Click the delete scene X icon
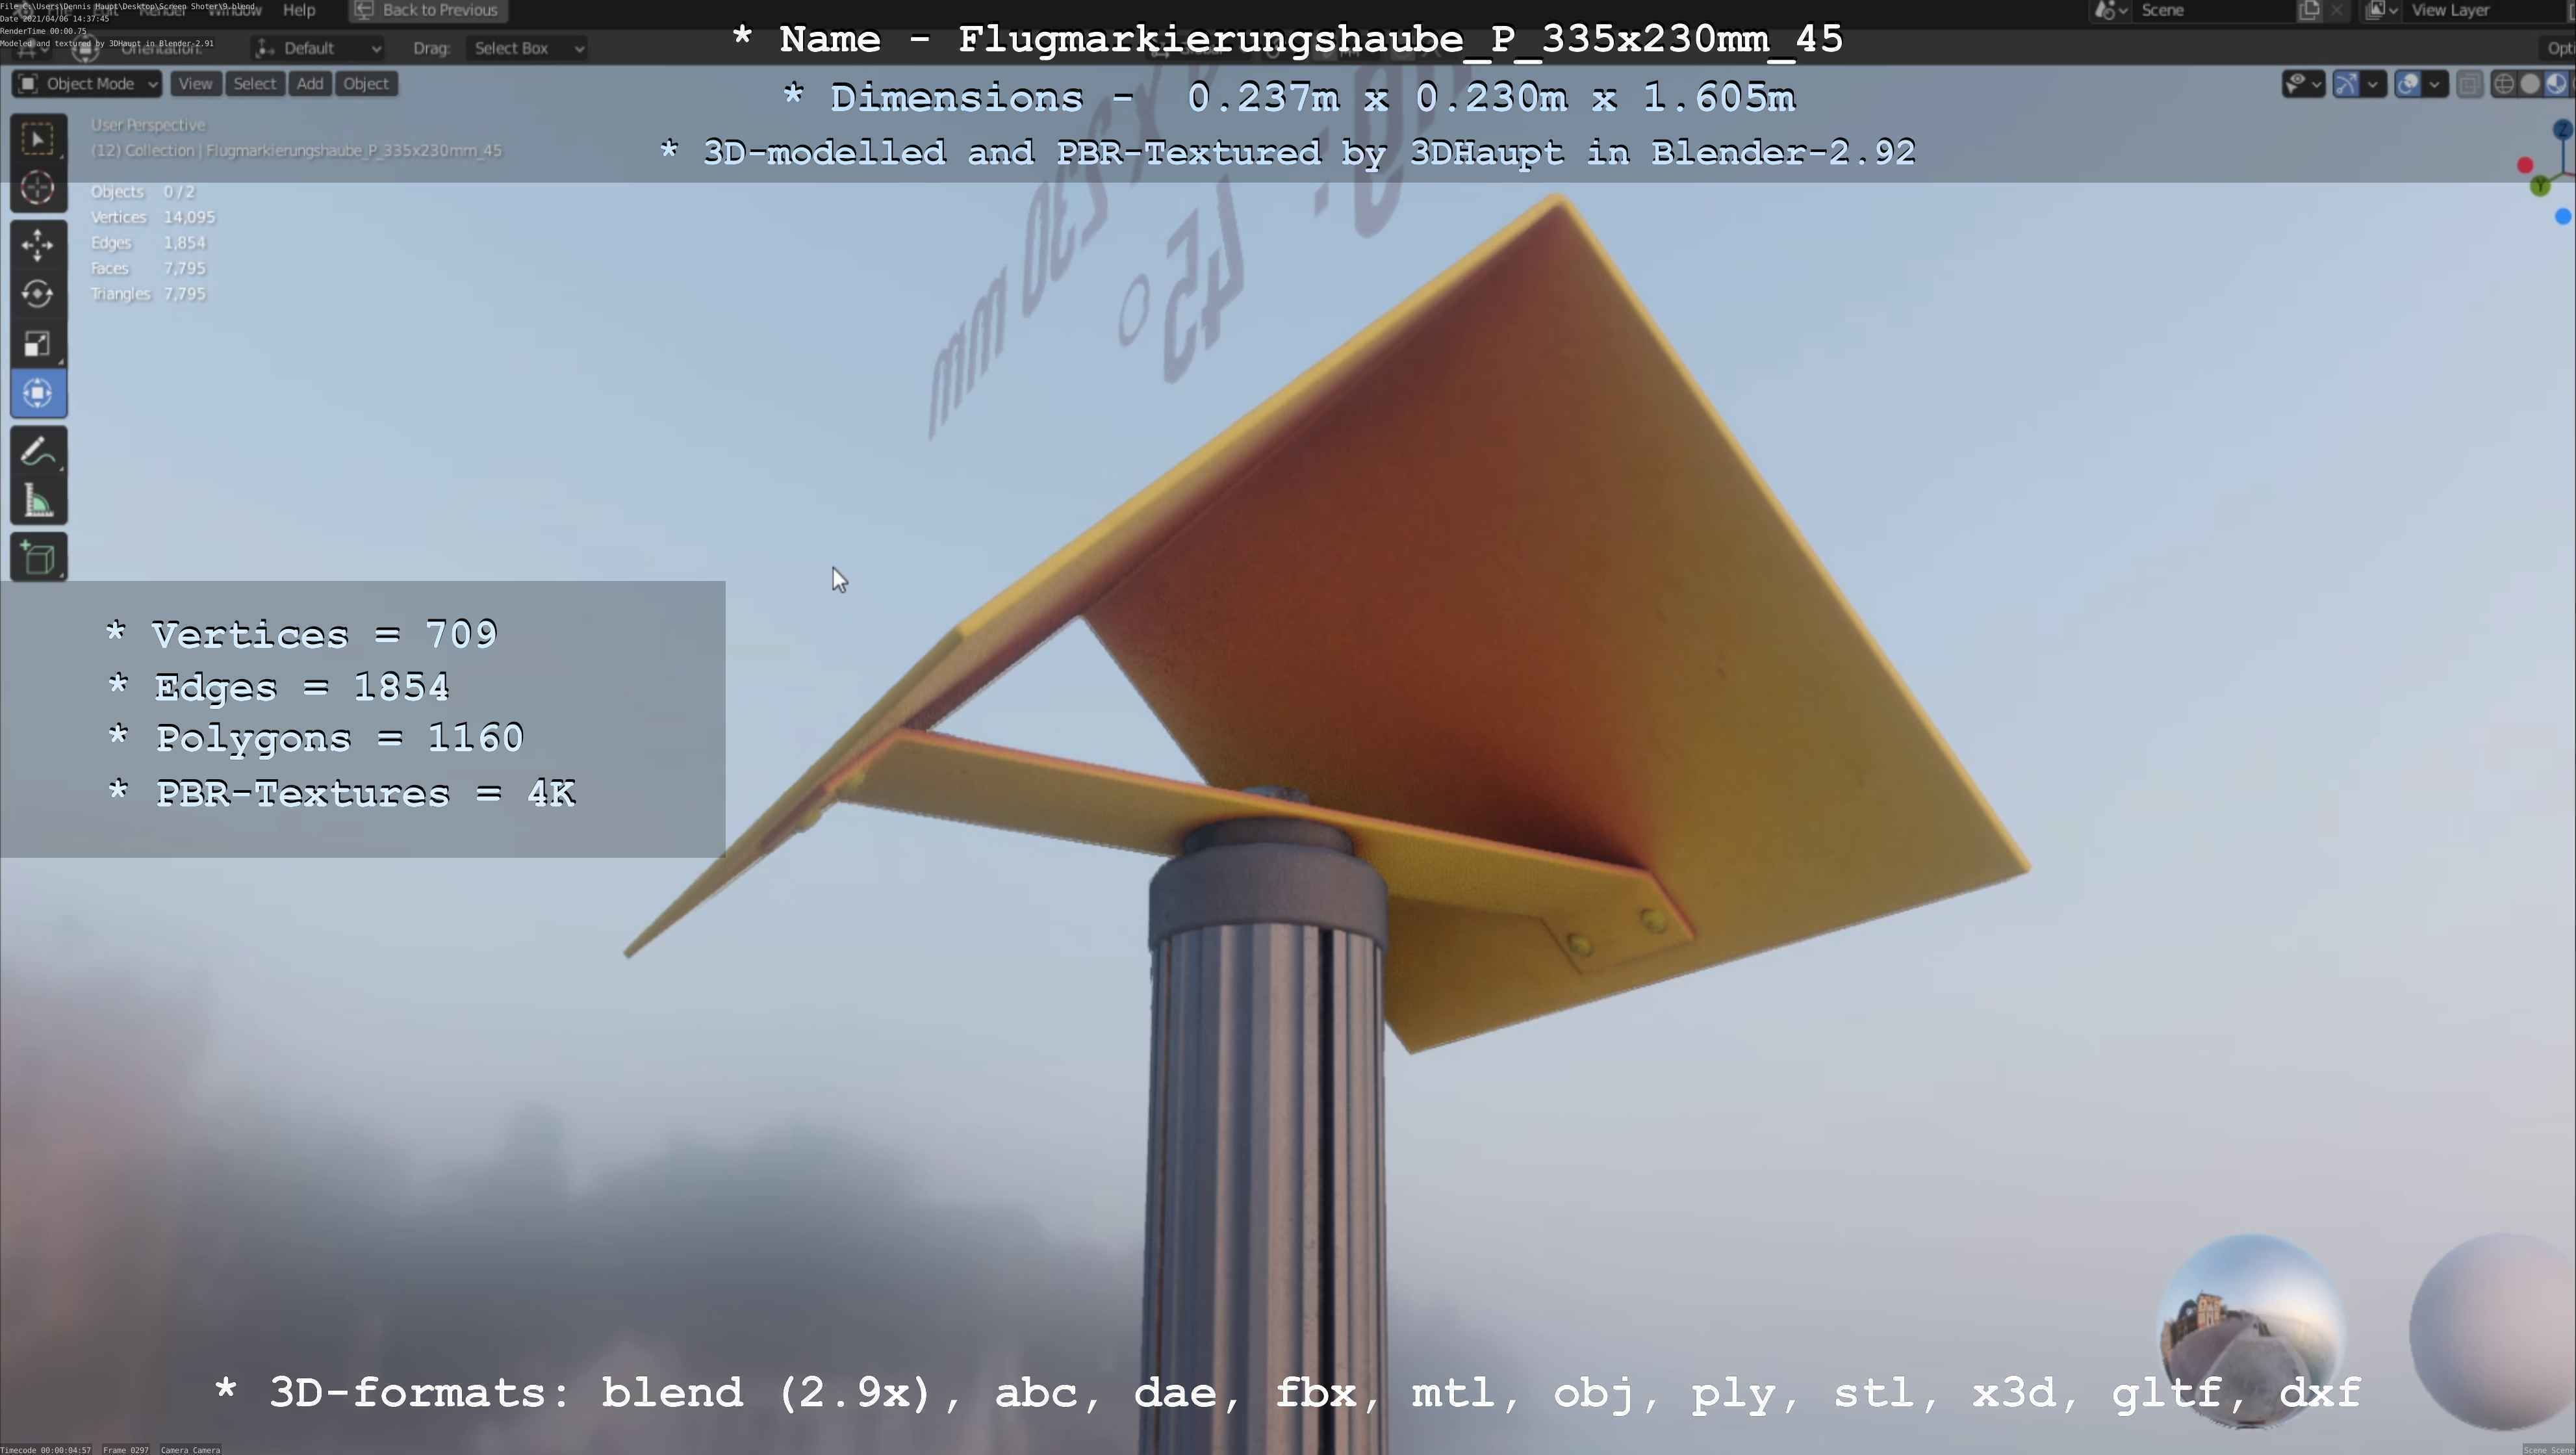The height and width of the screenshot is (1455, 2576). pos(2336,10)
